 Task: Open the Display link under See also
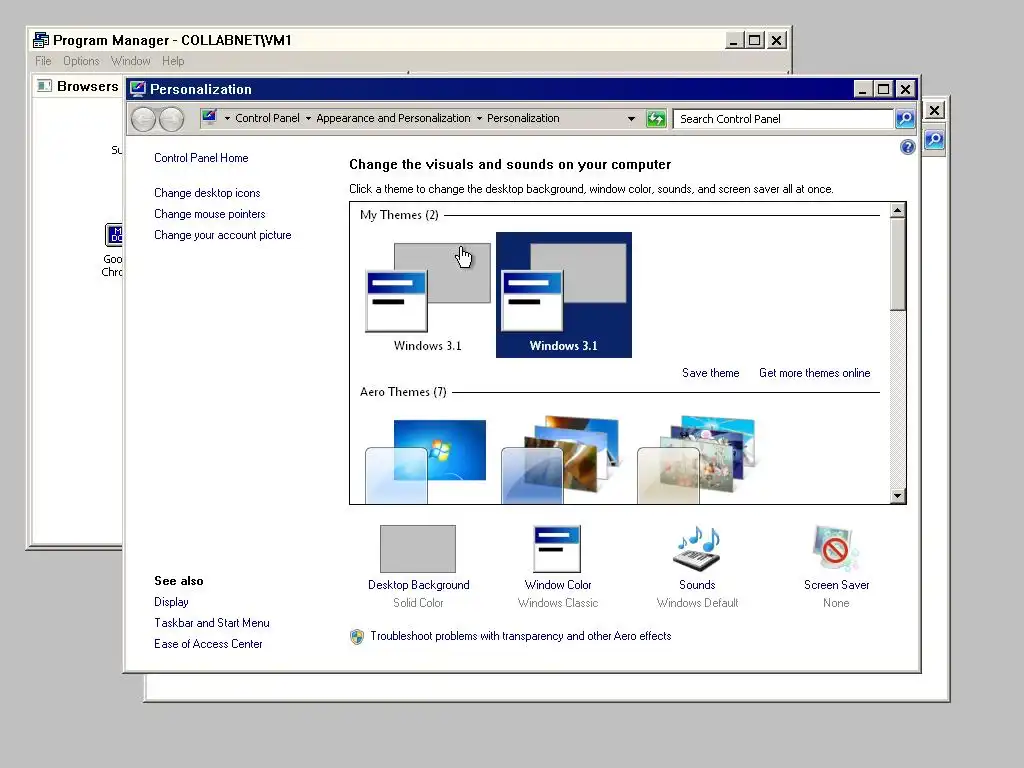pos(171,602)
